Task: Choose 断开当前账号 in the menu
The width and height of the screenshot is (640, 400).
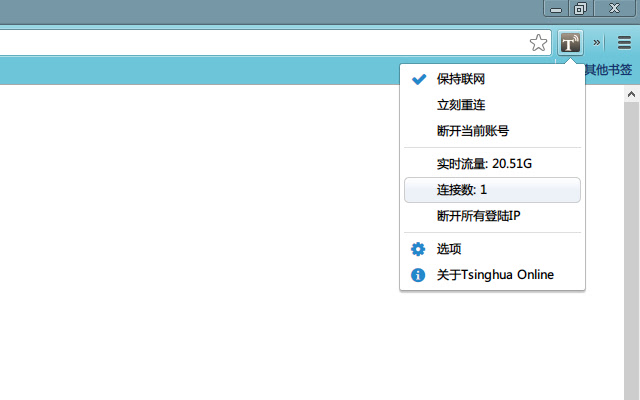Action: tap(492, 131)
